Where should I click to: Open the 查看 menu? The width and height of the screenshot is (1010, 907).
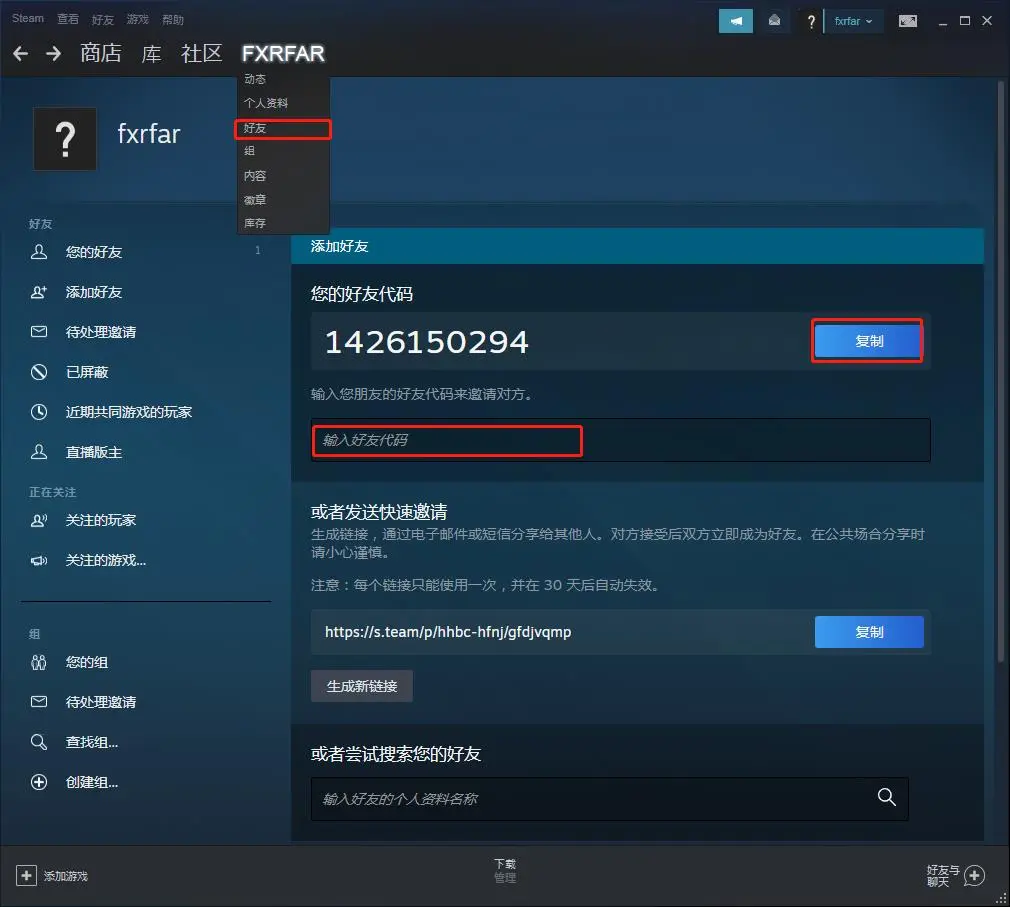click(x=68, y=19)
